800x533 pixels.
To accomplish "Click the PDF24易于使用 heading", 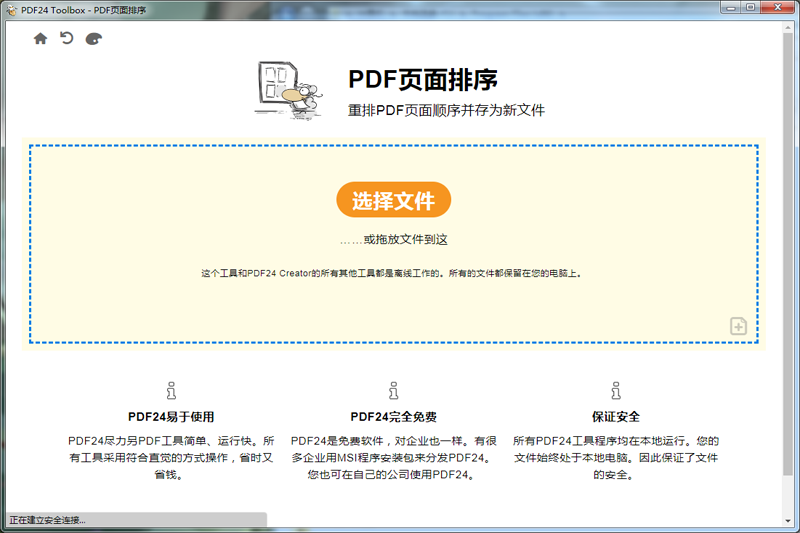I will (x=171, y=417).
